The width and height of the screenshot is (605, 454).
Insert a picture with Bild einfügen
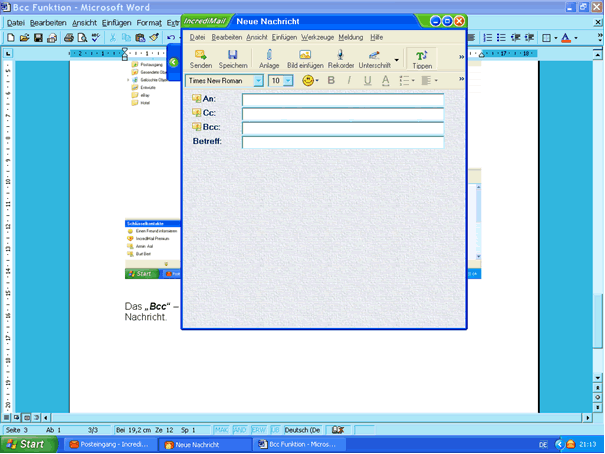click(305, 59)
